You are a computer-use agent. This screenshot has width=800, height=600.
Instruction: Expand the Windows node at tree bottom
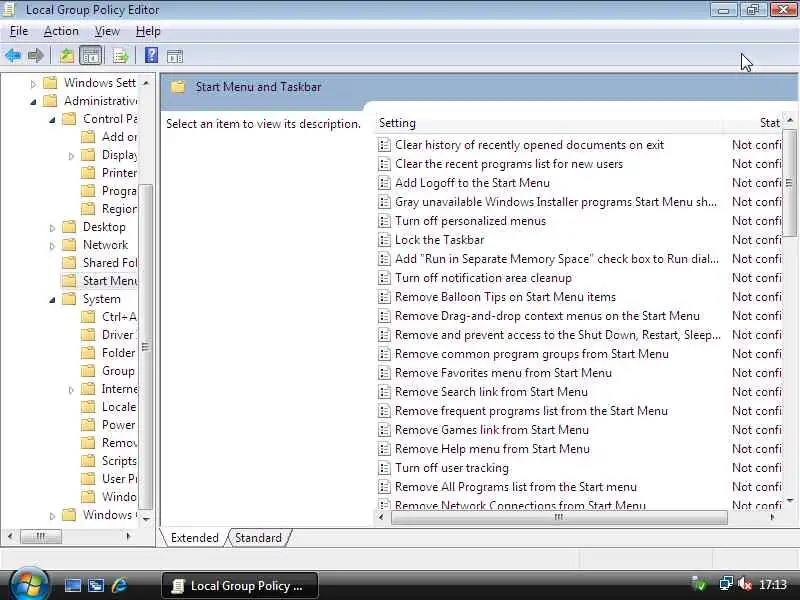point(53,516)
